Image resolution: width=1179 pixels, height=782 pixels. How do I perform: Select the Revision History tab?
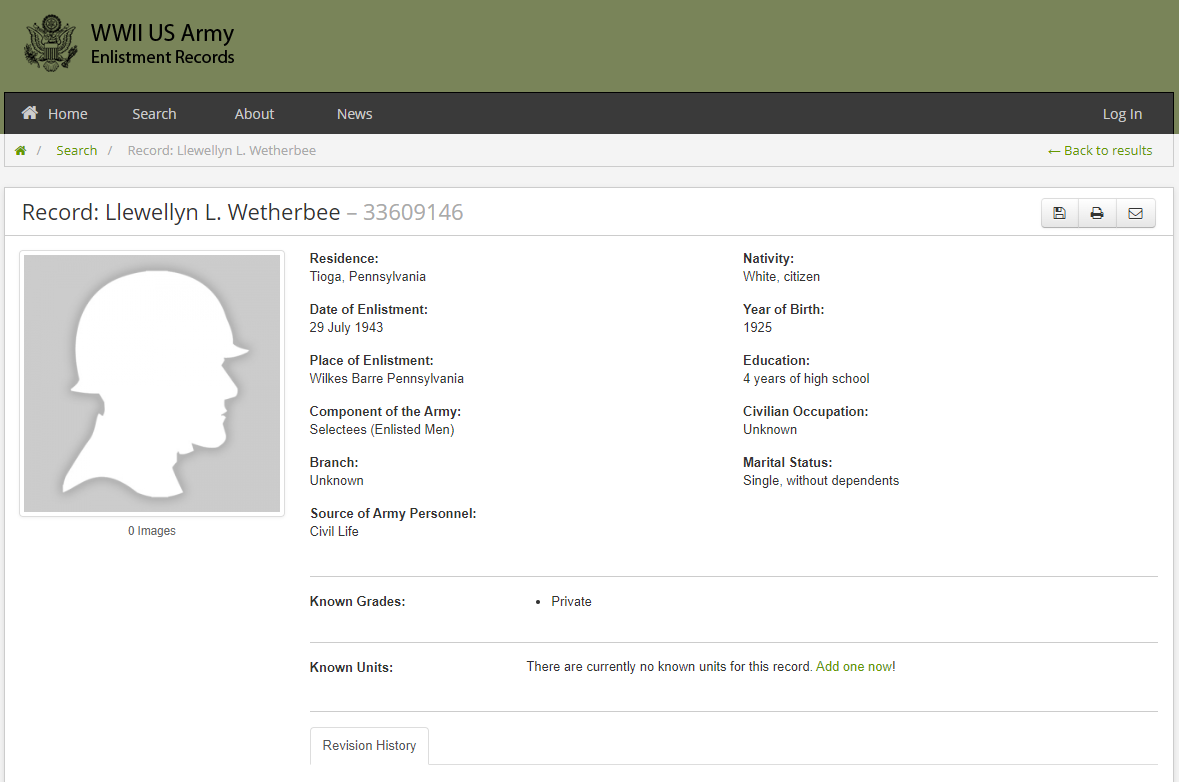coord(369,746)
